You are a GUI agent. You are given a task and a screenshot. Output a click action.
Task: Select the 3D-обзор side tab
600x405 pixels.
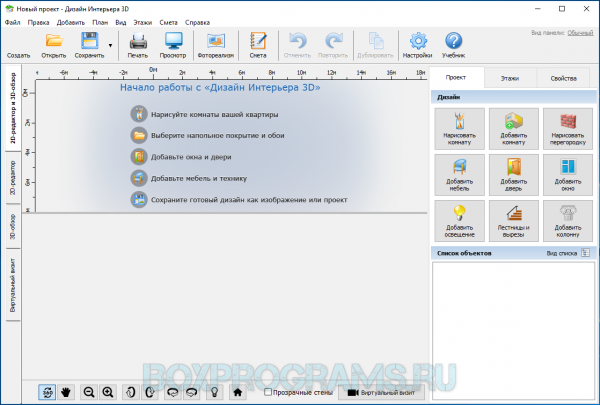pyautogui.click(x=13, y=227)
